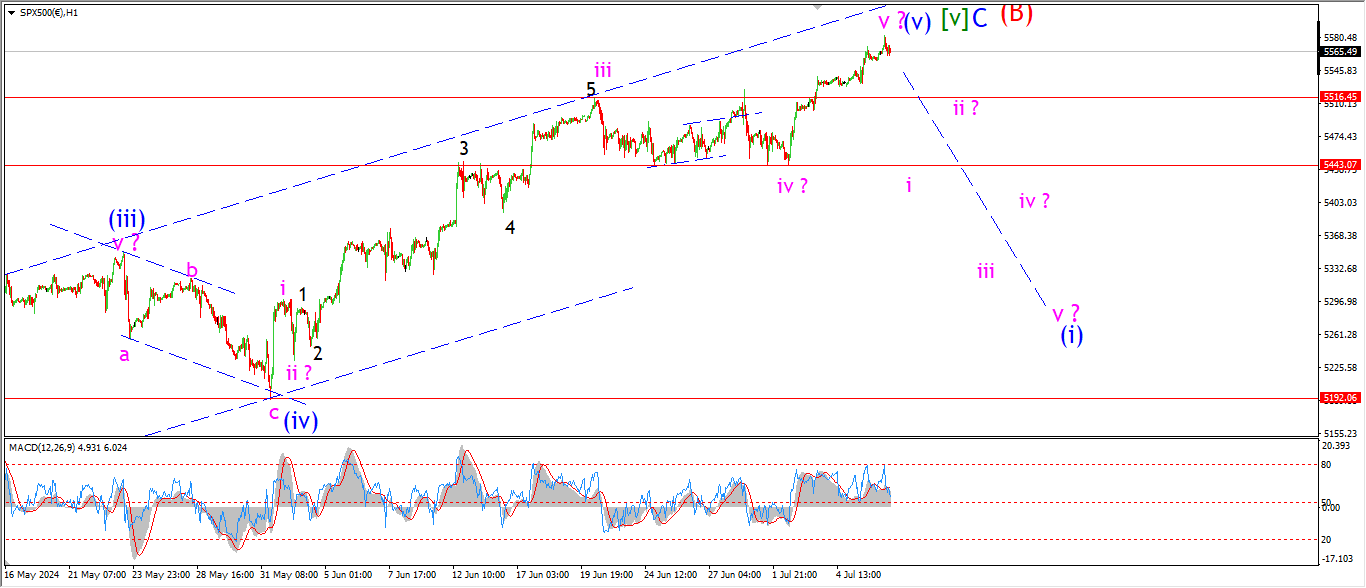The image size is (1366, 588).
Task: Click the MACD(12,26,9) indicator label
Action: tap(68, 447)
